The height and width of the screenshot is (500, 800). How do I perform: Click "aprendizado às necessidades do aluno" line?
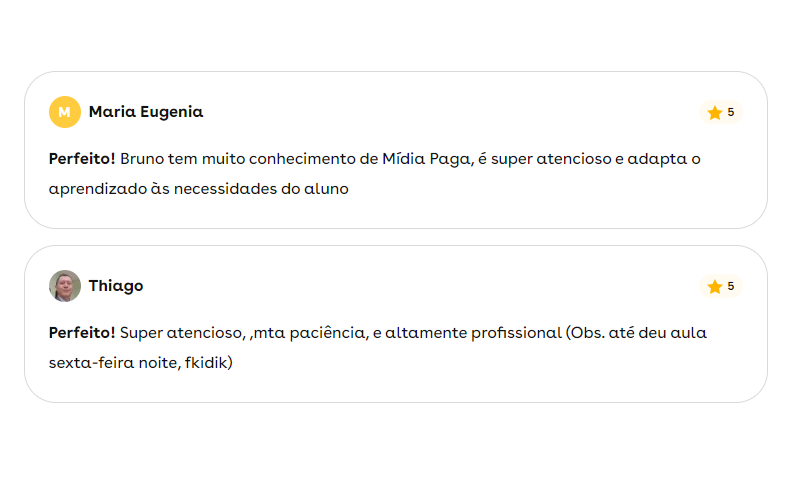coord(198,188)
